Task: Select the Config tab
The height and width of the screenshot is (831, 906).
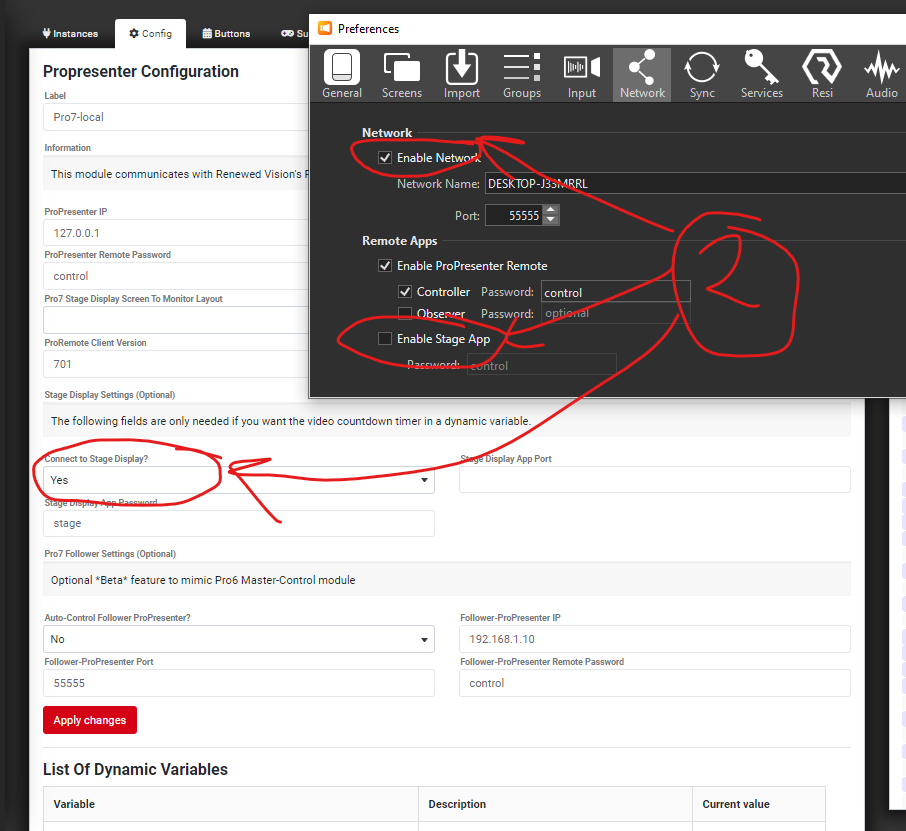Action: point(150,33)
